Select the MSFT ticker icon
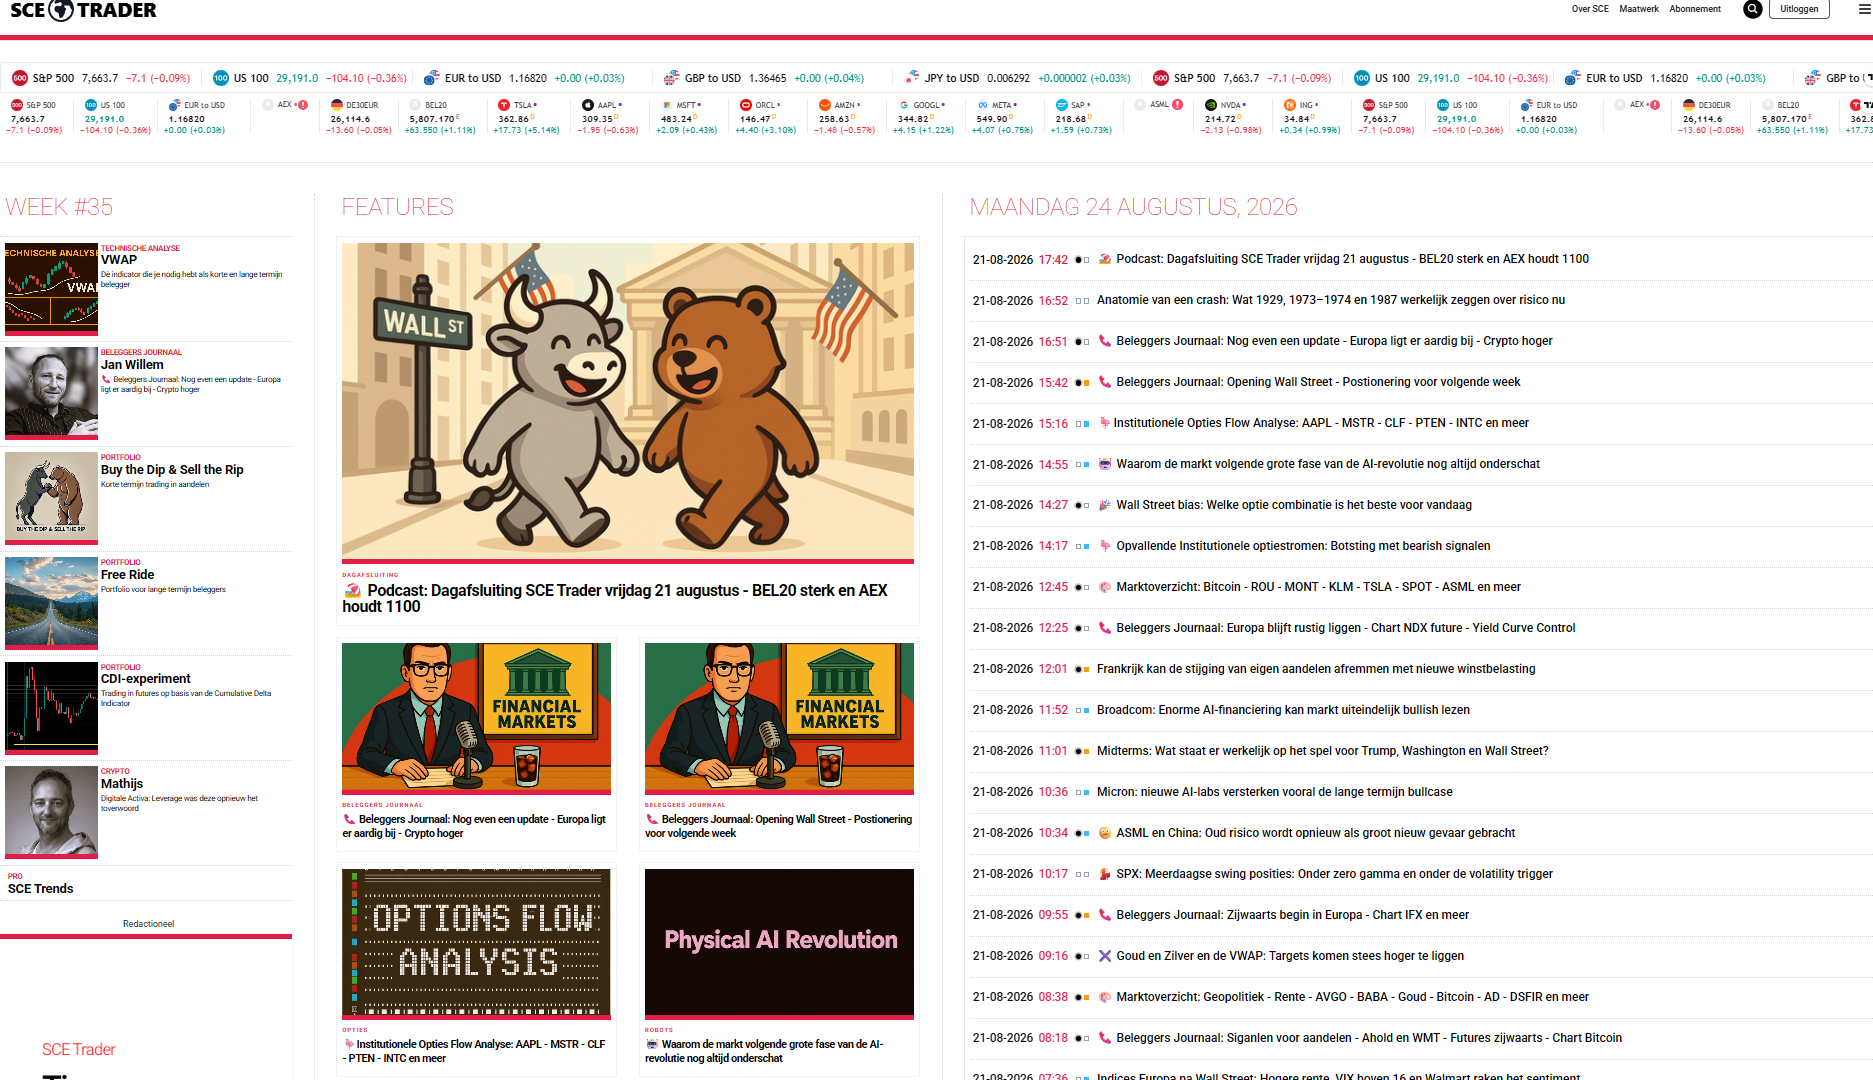This screenshot has height=1080, width=1873. tap(667, 105)
